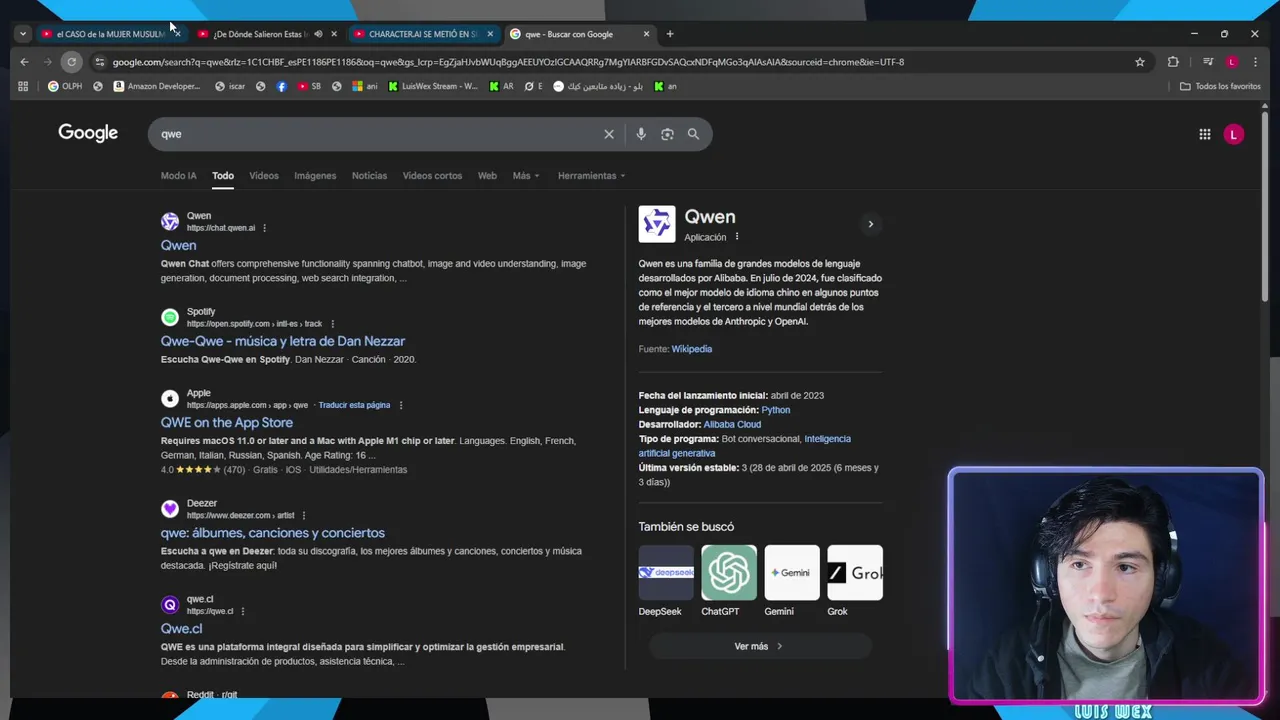Open the 'Qwen' search result
This screenshot has height=720, width=1280.
tap(178, 245)
